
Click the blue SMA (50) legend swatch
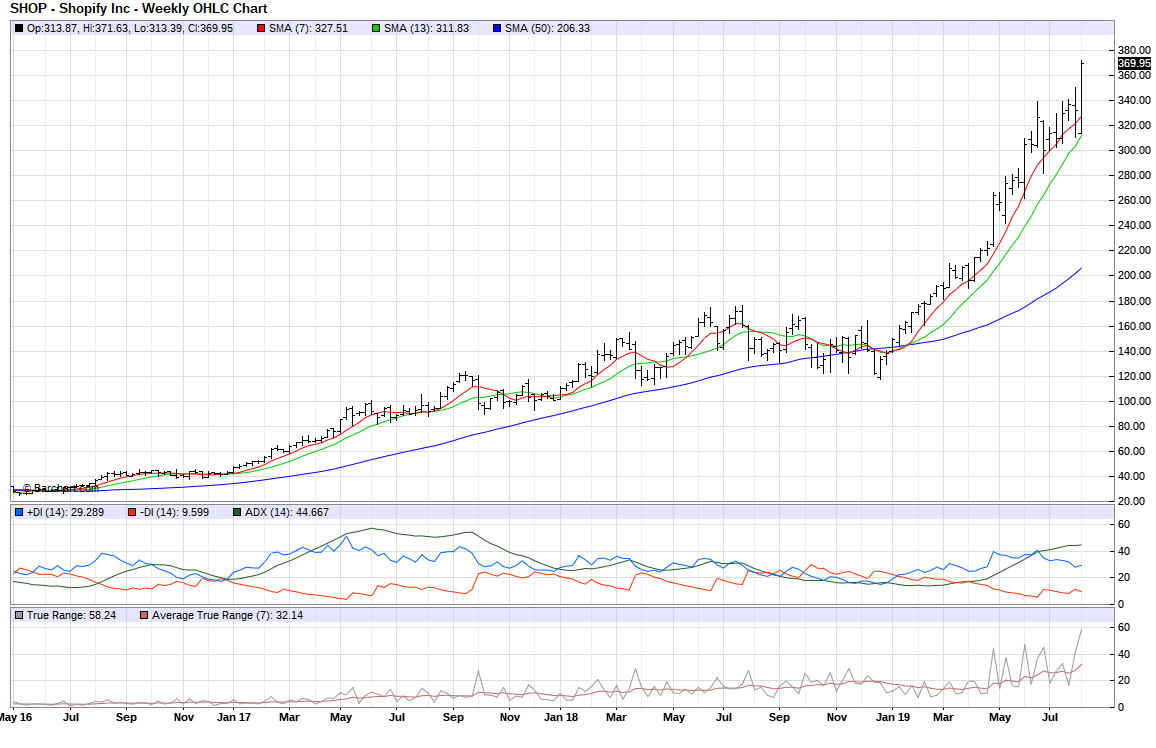[497, 29]
